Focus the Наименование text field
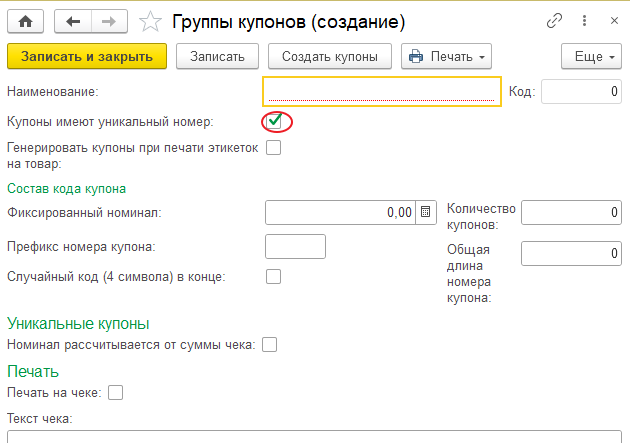This screenshot has height=443, width=630. (x=381, y=92)
